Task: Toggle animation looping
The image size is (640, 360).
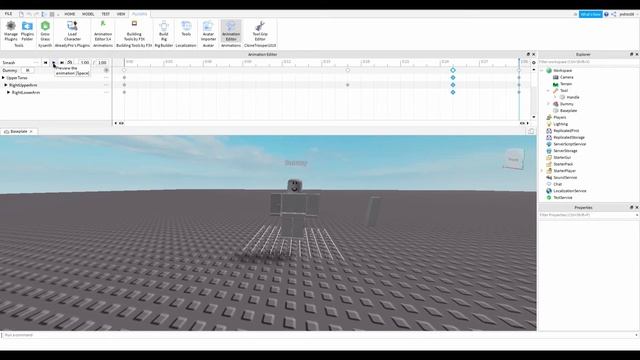Action: 70,62
